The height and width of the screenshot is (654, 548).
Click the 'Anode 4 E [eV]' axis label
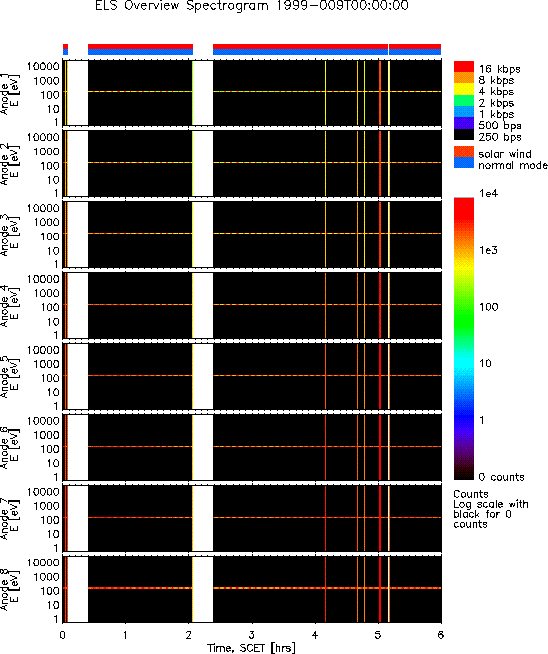[9, 307]
